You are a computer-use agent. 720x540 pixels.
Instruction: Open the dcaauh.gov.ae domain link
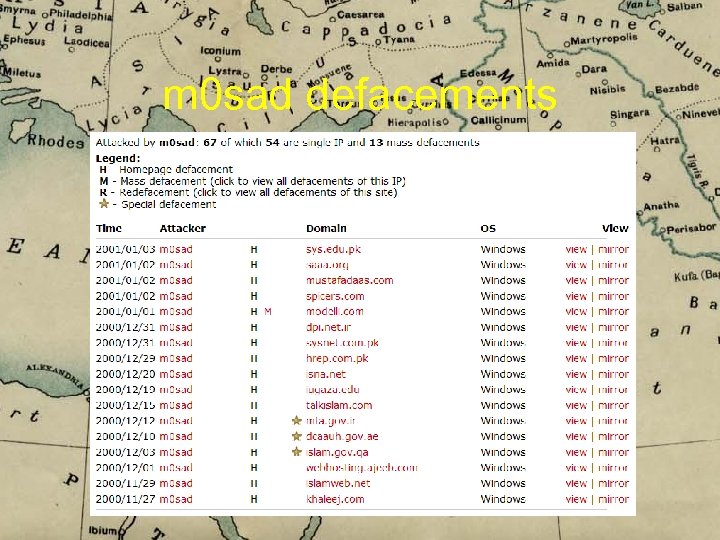(342, 436)
